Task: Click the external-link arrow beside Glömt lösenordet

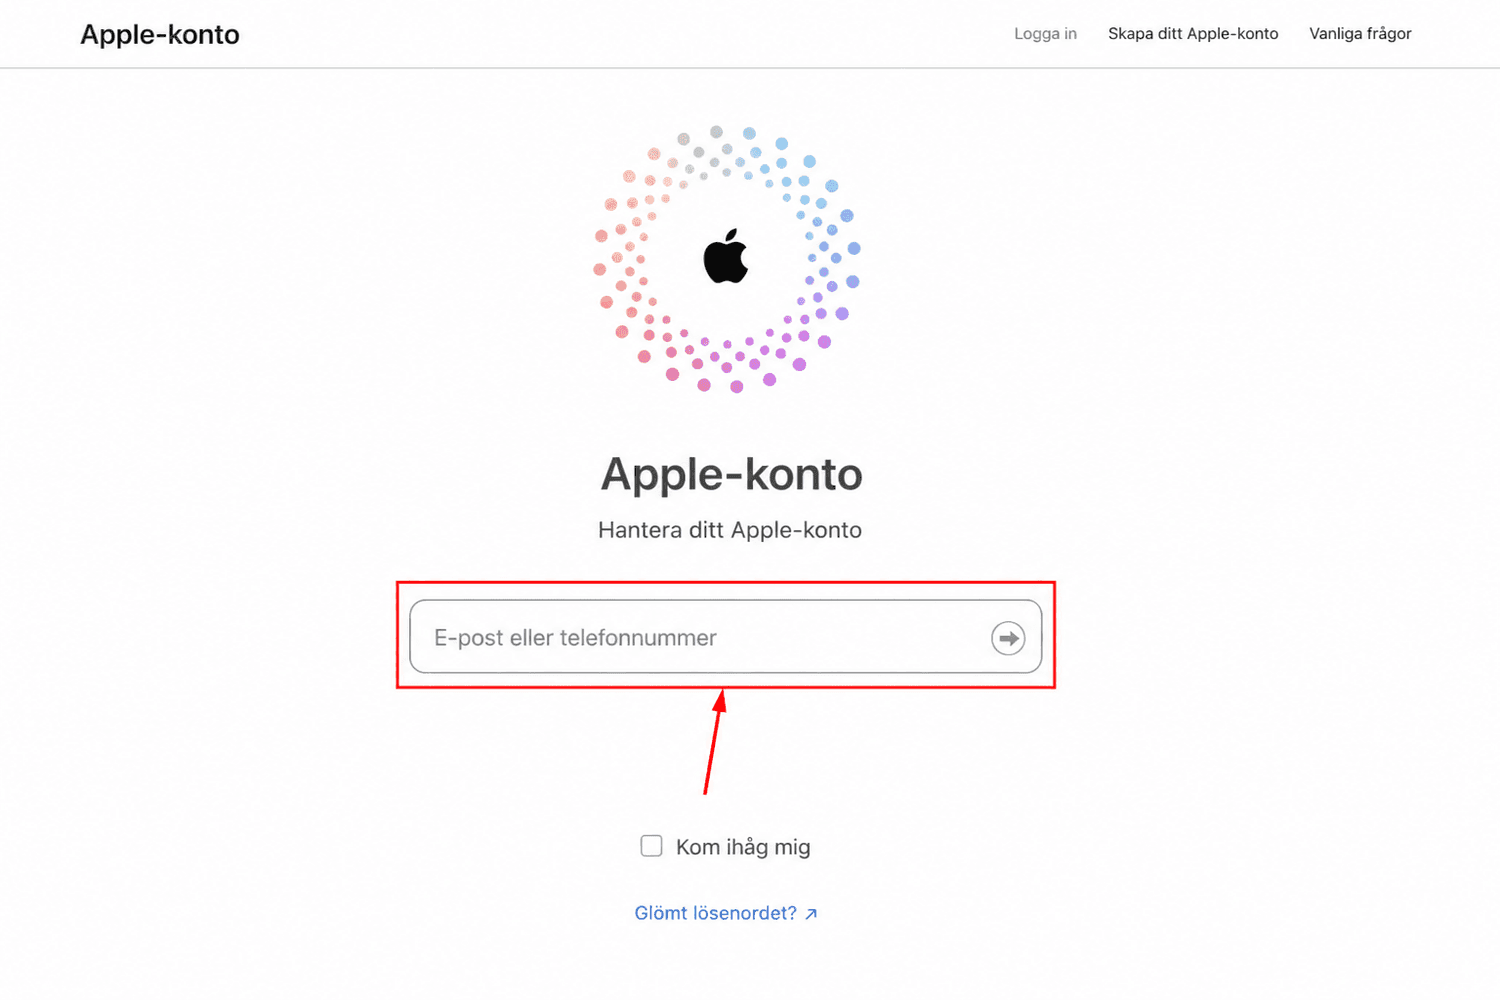Action: pyautogui.click(x=811, y=914)
